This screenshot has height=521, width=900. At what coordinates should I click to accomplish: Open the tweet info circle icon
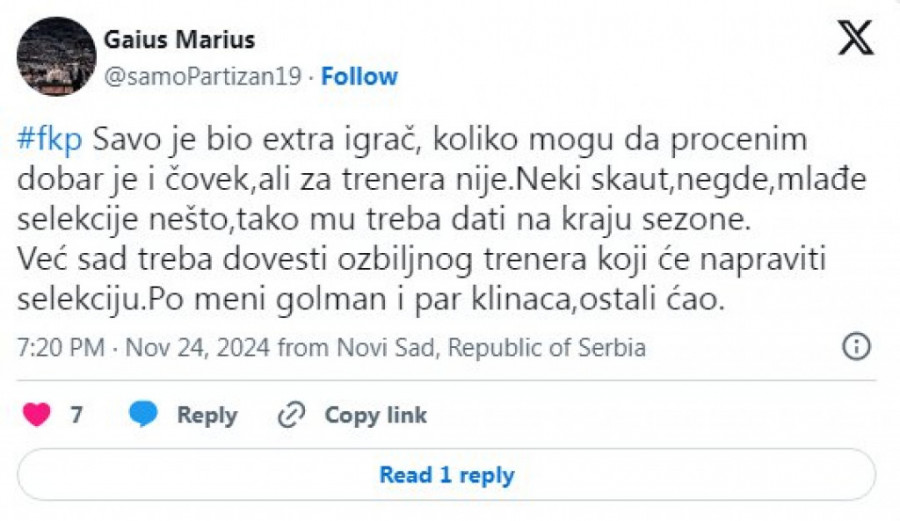coord(856,347)
